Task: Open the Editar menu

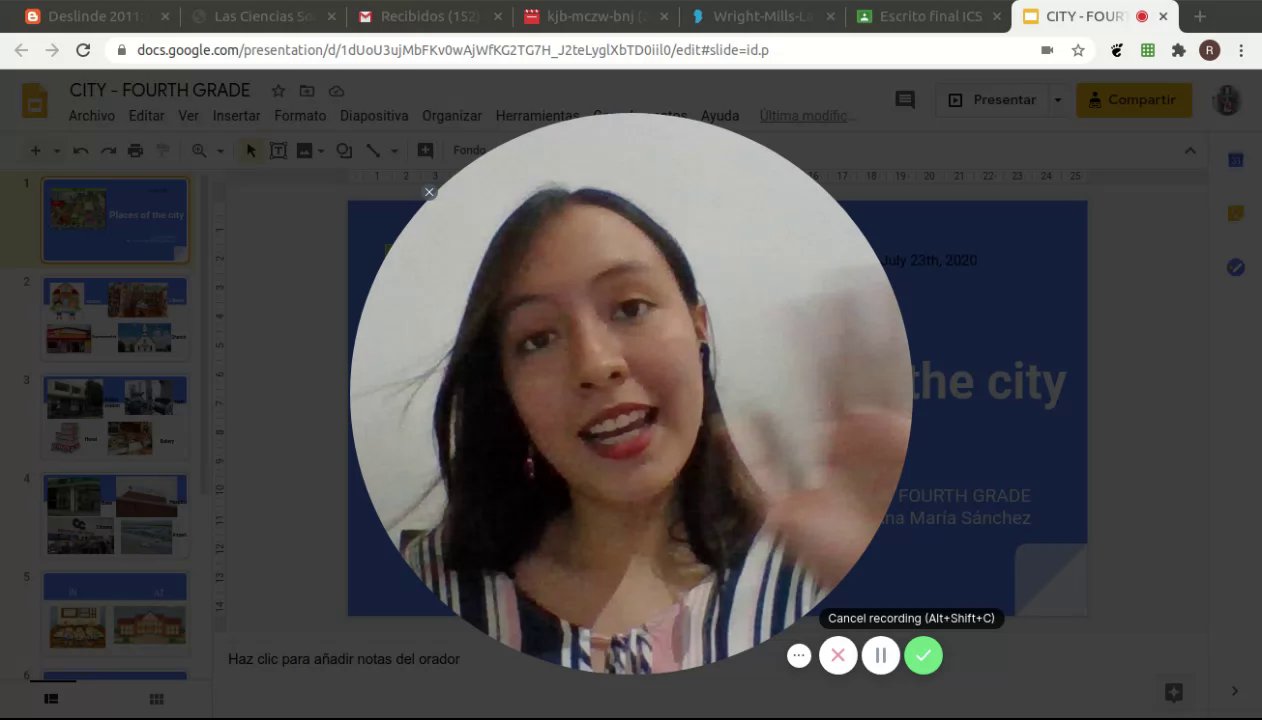Action: (x=146, y=116)
